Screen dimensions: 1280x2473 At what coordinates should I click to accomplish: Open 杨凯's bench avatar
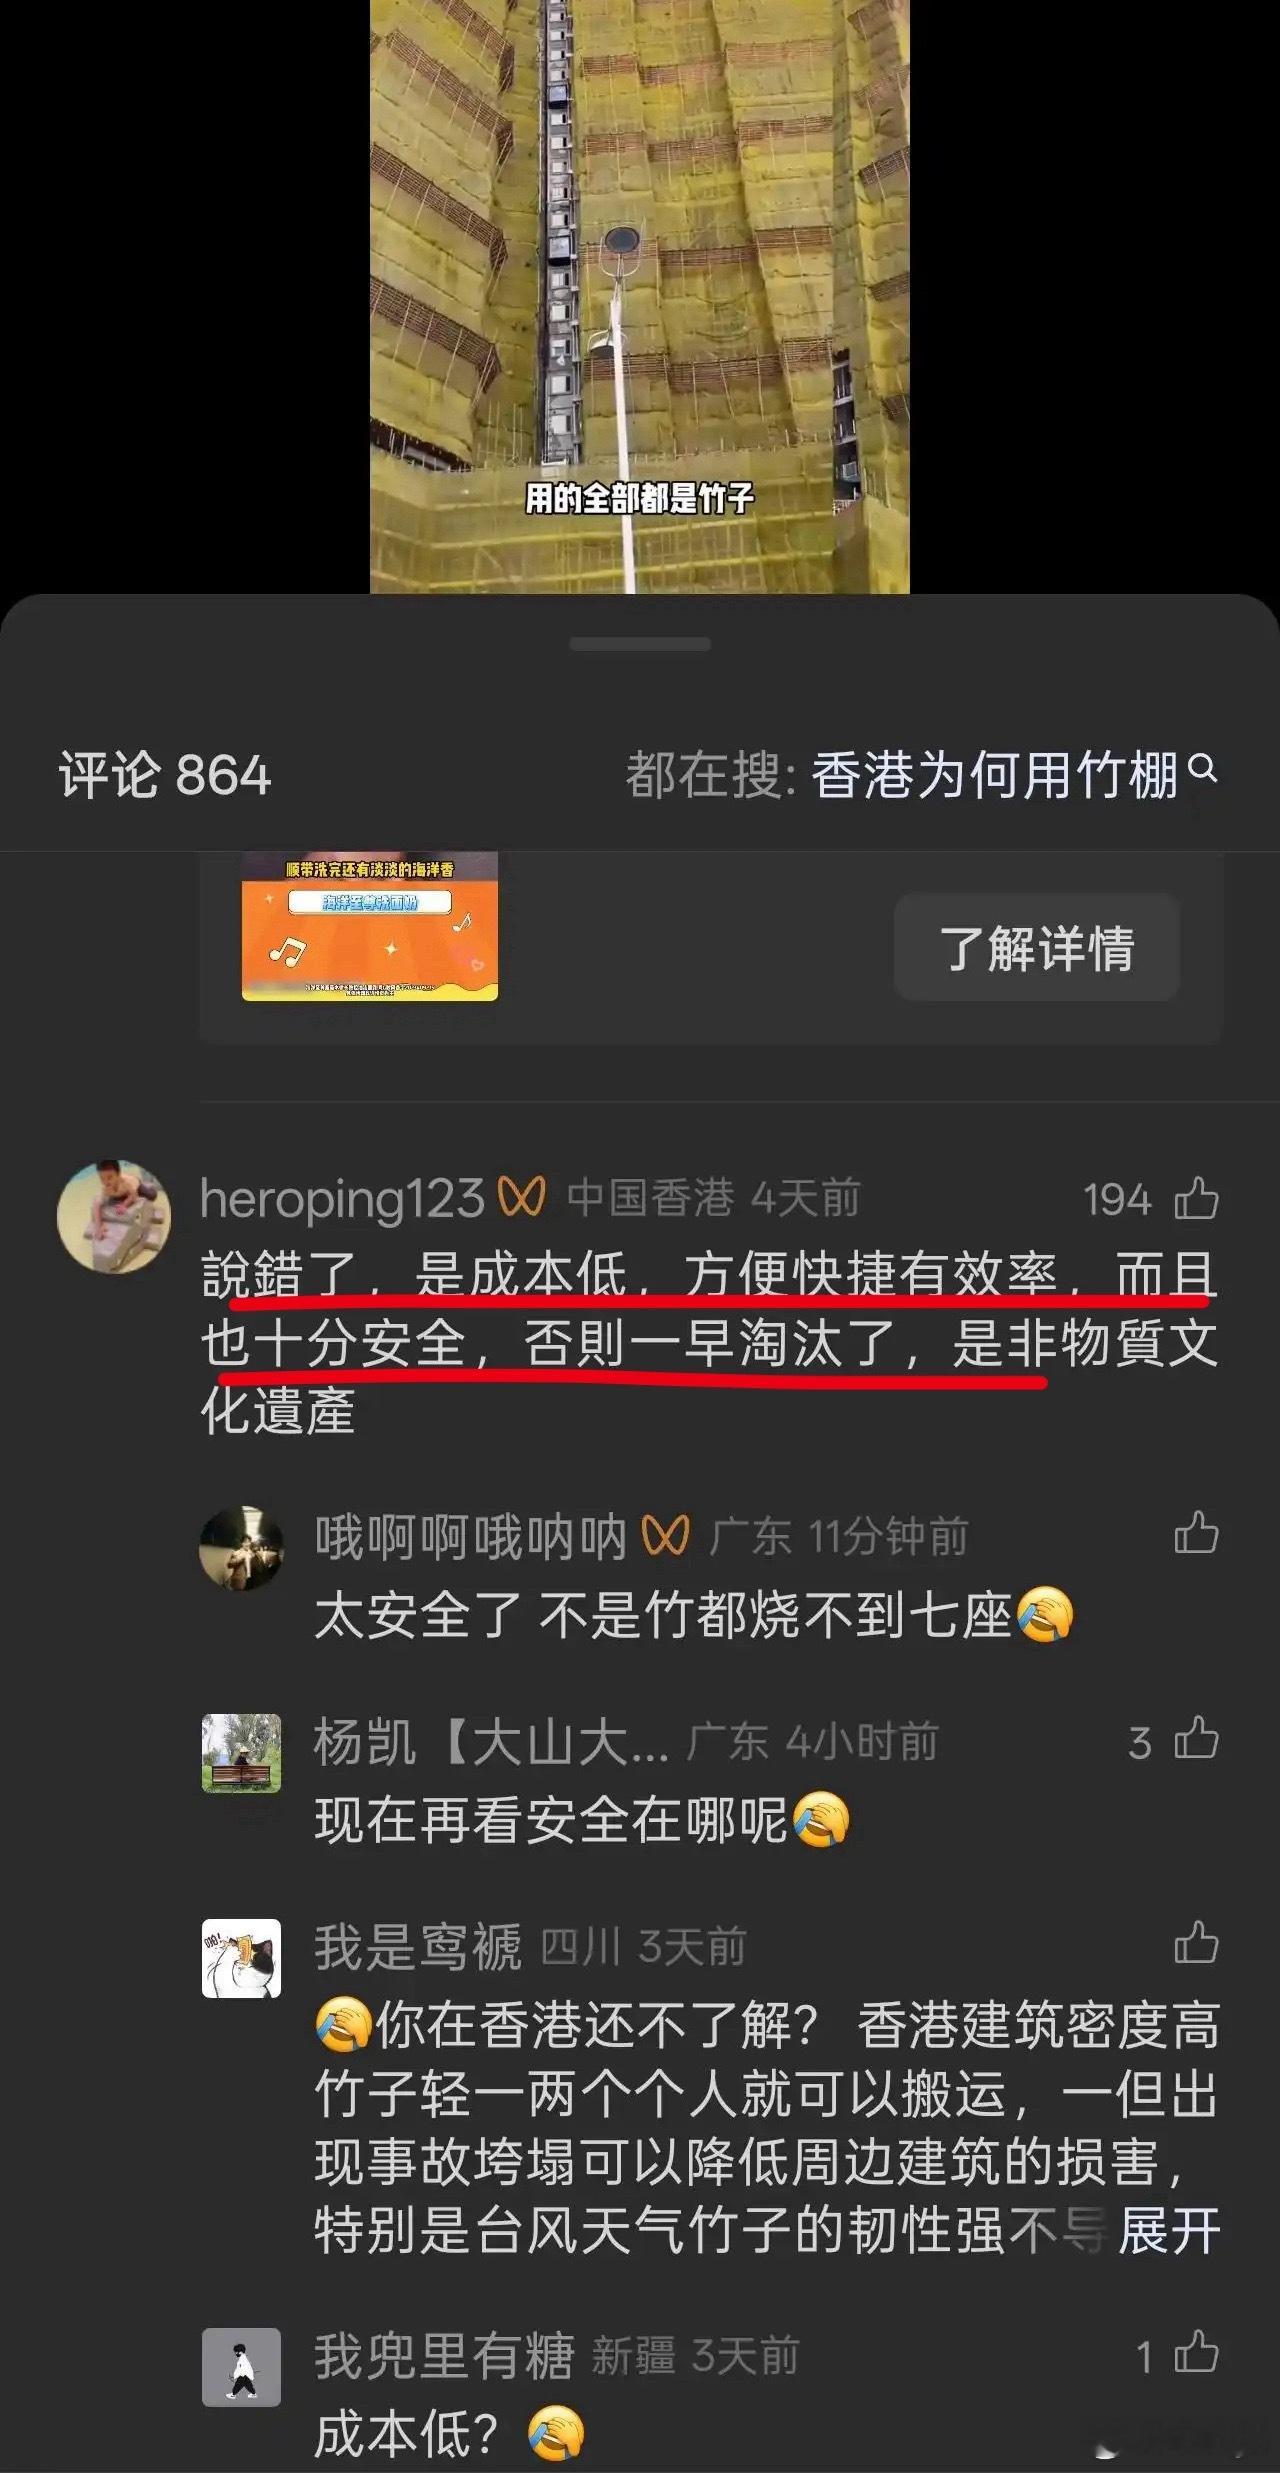point(241,1753)
